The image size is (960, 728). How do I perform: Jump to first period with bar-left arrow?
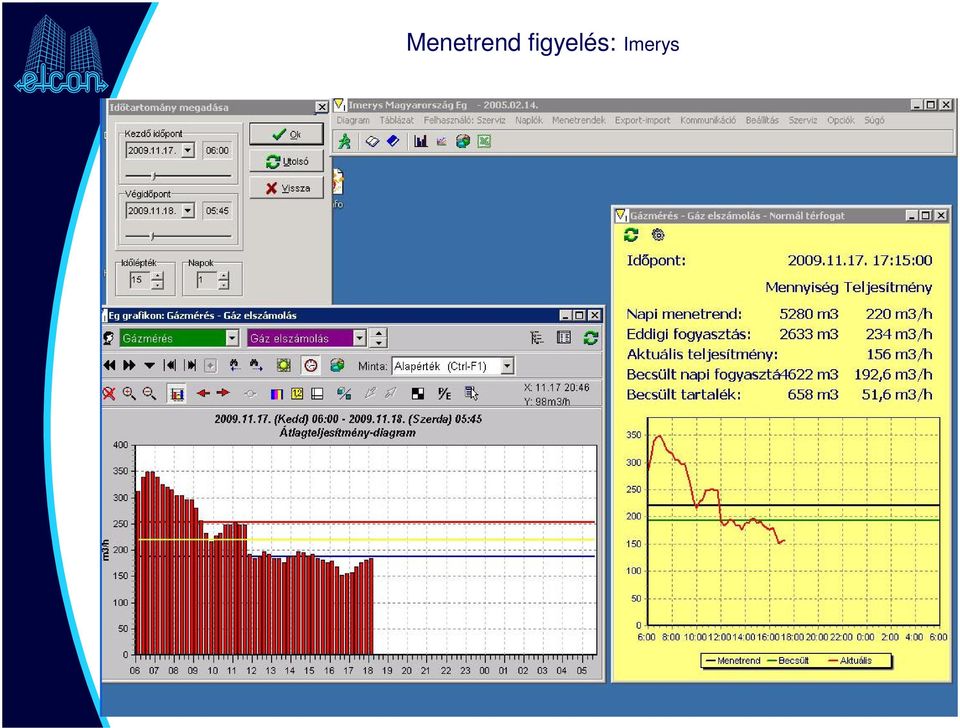(x=170, y=366)
